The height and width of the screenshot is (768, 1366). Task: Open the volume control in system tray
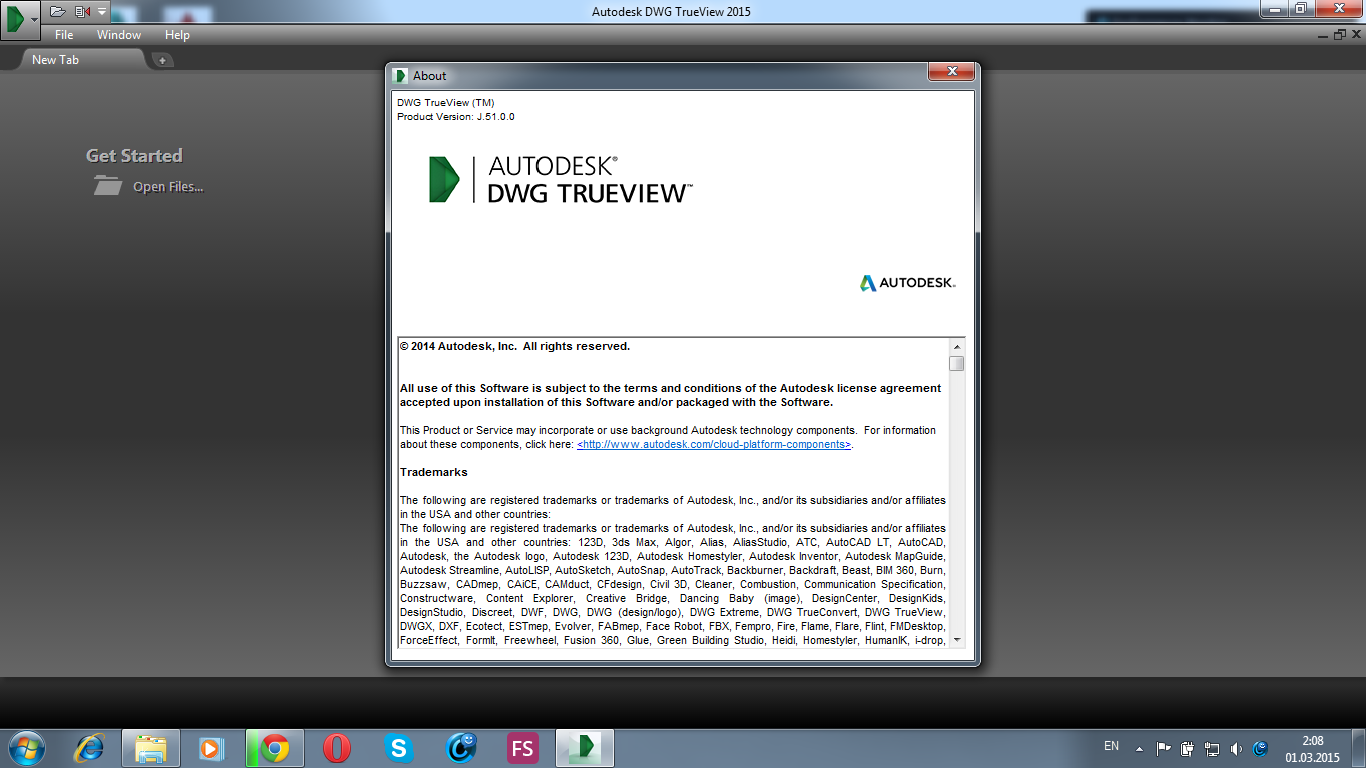[1236, 748]
